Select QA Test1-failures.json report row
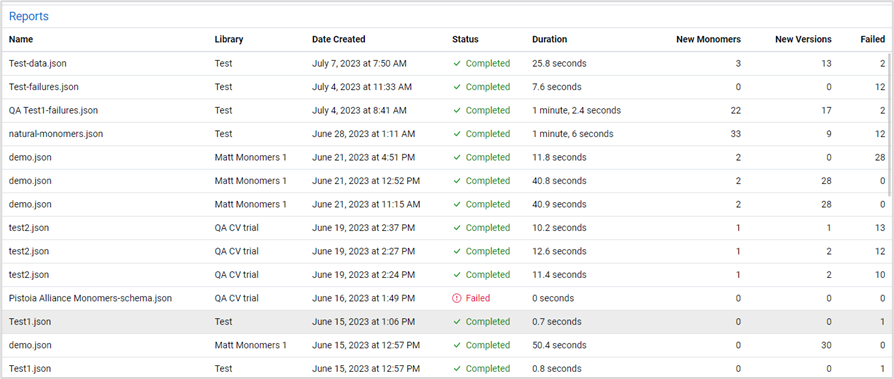 (447, 111)
